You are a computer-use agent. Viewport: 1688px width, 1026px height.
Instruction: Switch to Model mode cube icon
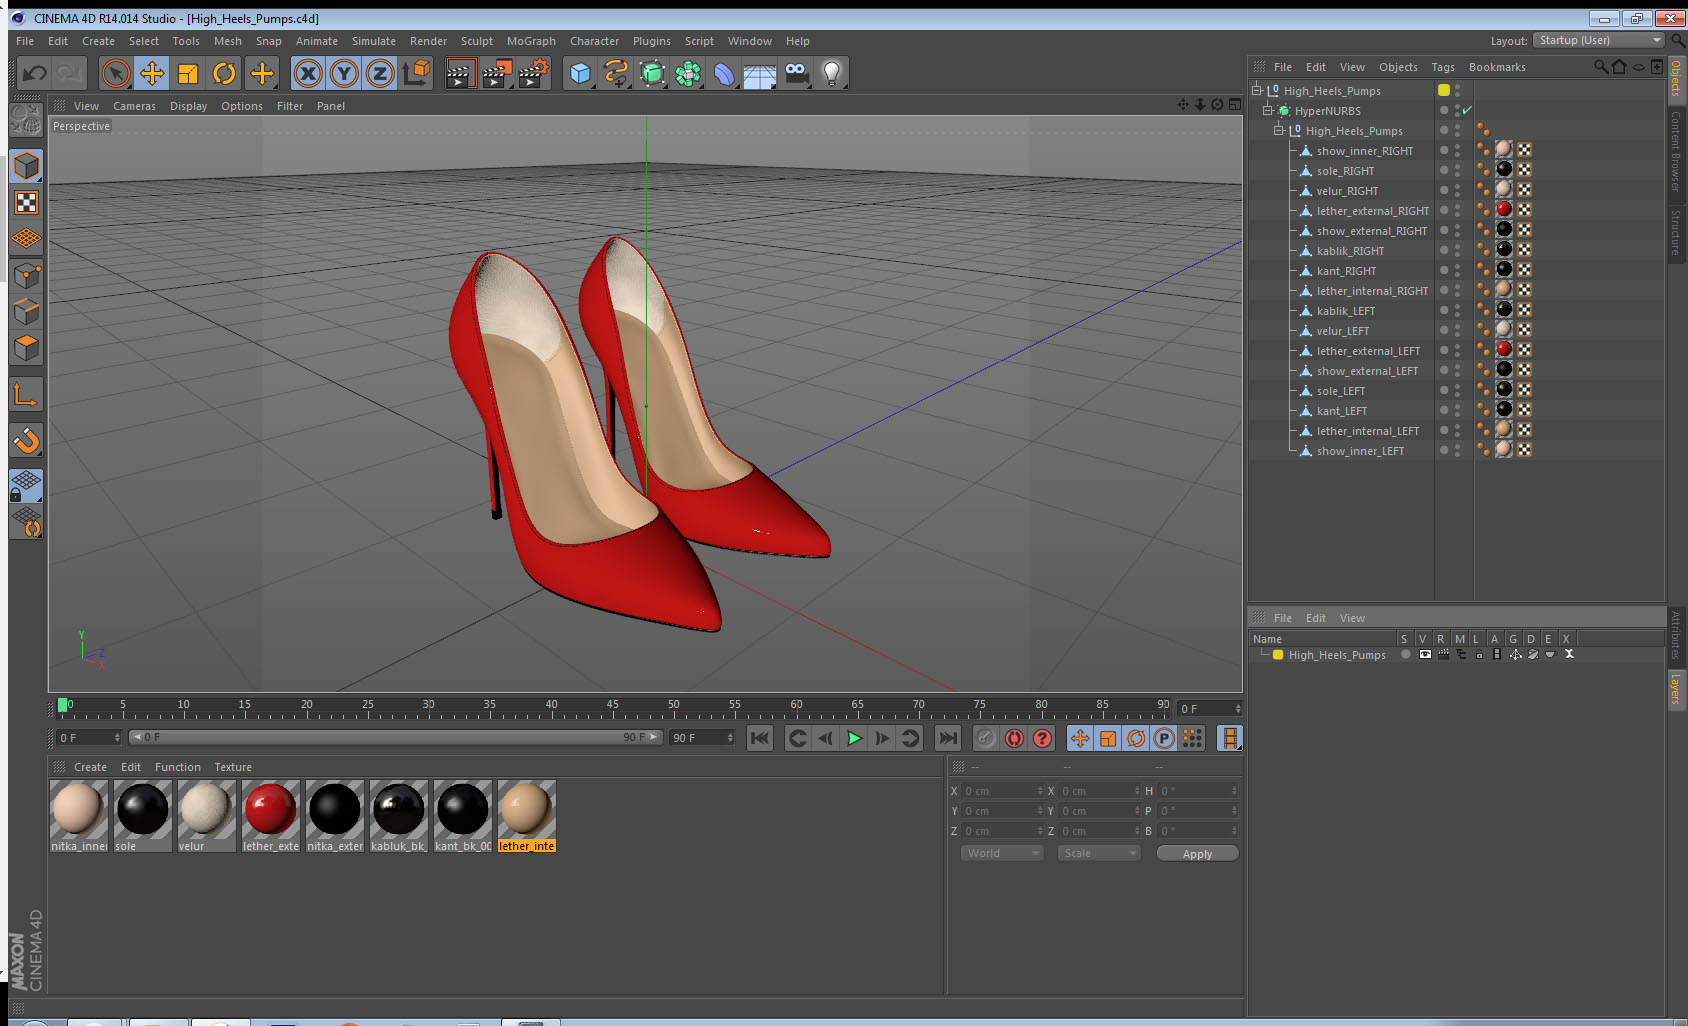click(26, 166)
